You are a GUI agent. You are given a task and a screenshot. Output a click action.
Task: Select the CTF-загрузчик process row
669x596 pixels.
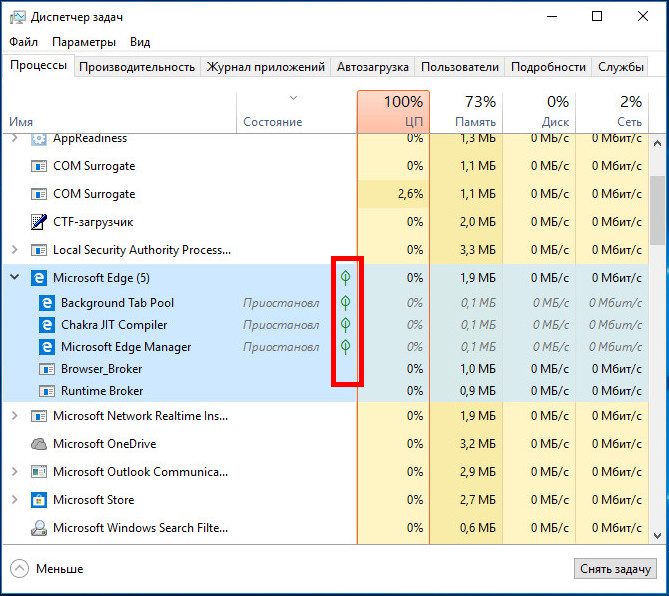326,222
